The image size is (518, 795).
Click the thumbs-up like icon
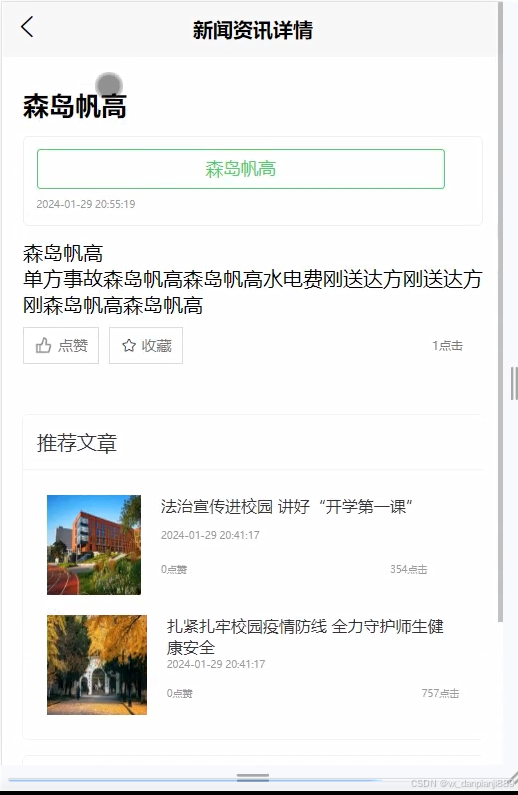coord(43,346)
